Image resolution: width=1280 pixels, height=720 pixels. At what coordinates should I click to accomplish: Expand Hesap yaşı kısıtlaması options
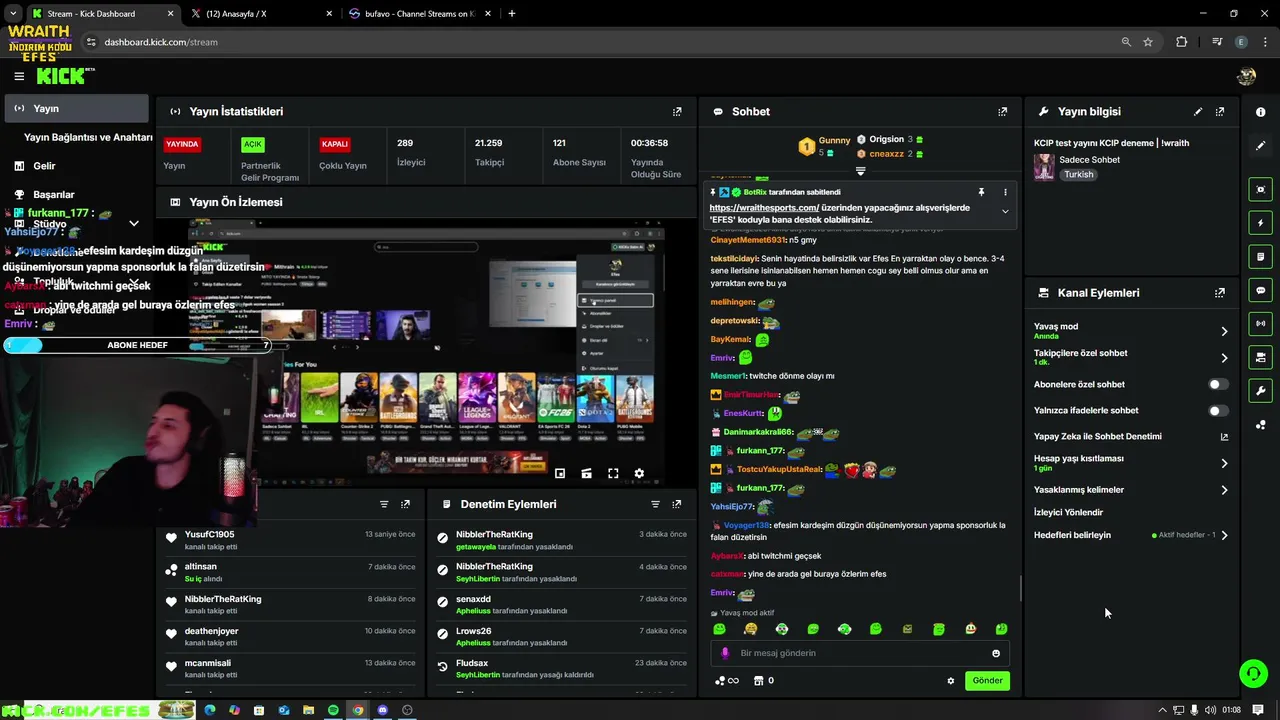click(1224, 463)
